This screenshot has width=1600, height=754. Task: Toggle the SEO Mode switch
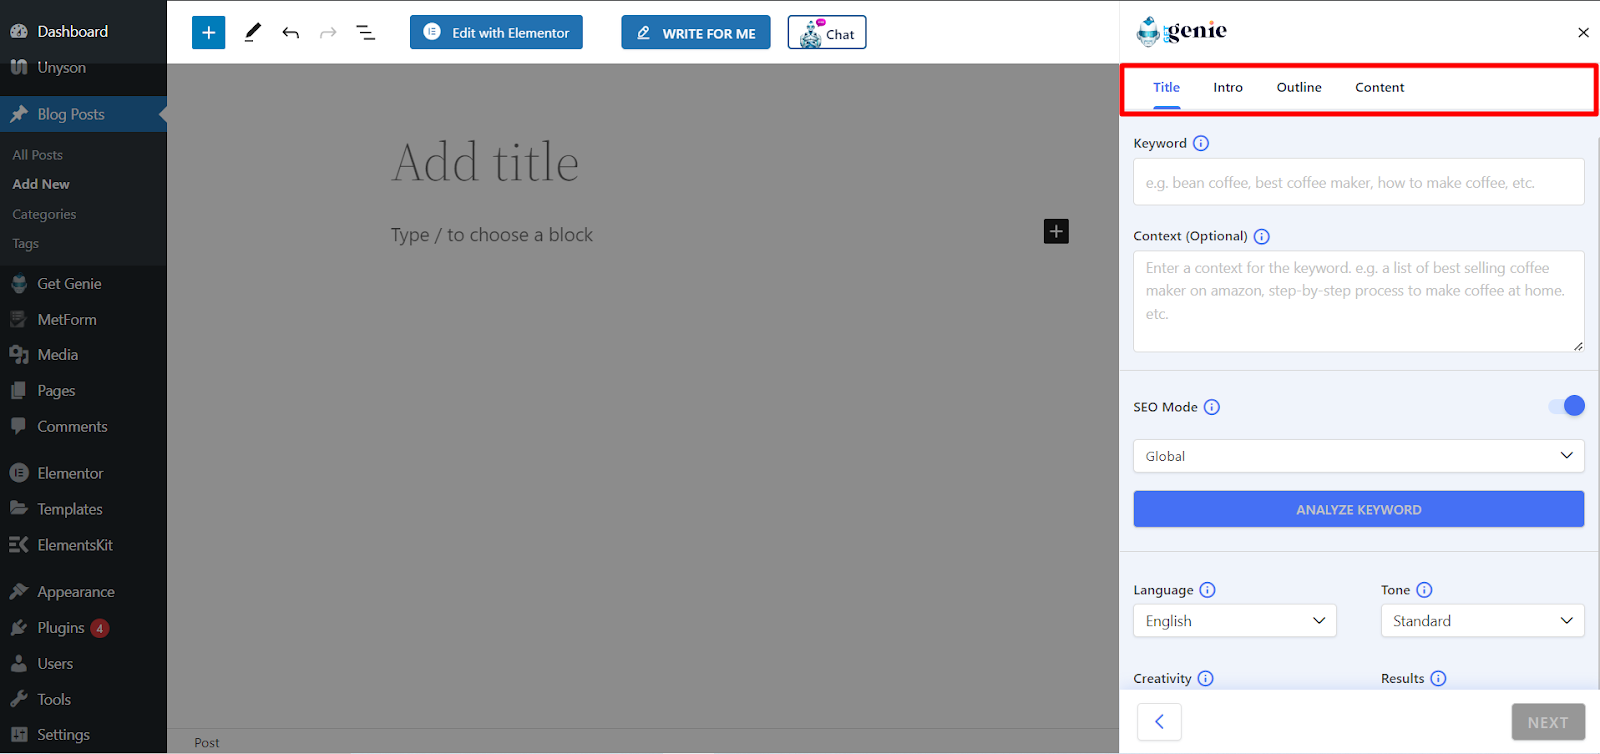click(x=1566, y=405)
